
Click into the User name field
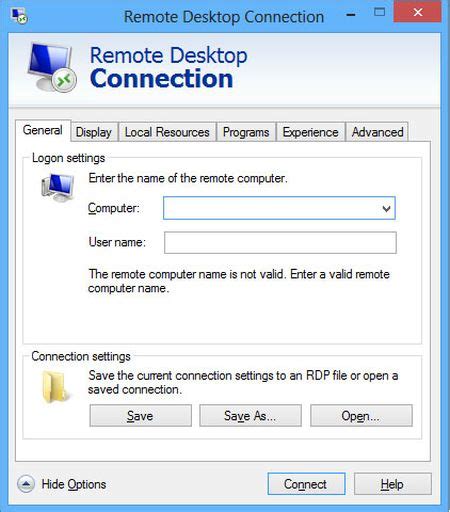[x=280, y=243]
